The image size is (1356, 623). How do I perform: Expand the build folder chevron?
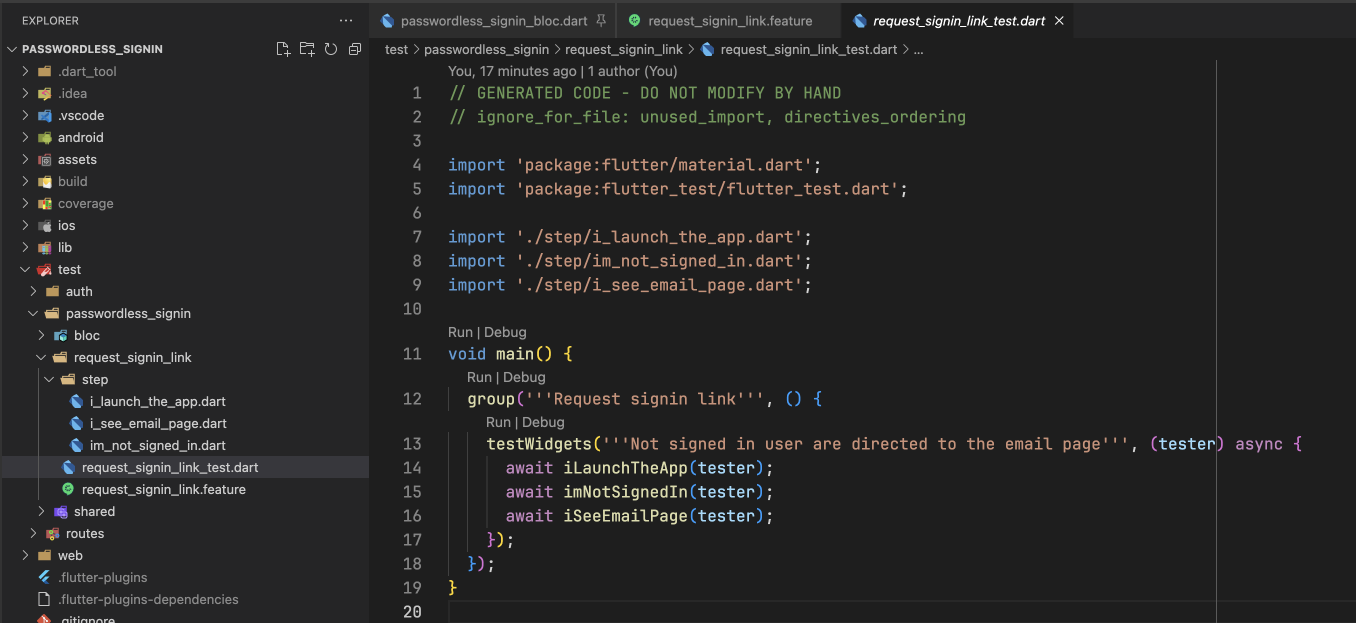[26, 181]
